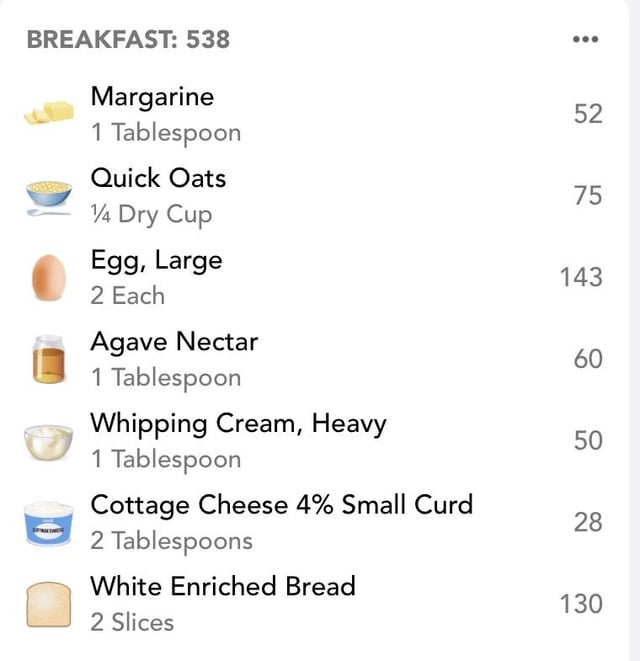Tap the cottage cheese tub icon
Screen dimensions: 640x661
(x=49, y=523)
